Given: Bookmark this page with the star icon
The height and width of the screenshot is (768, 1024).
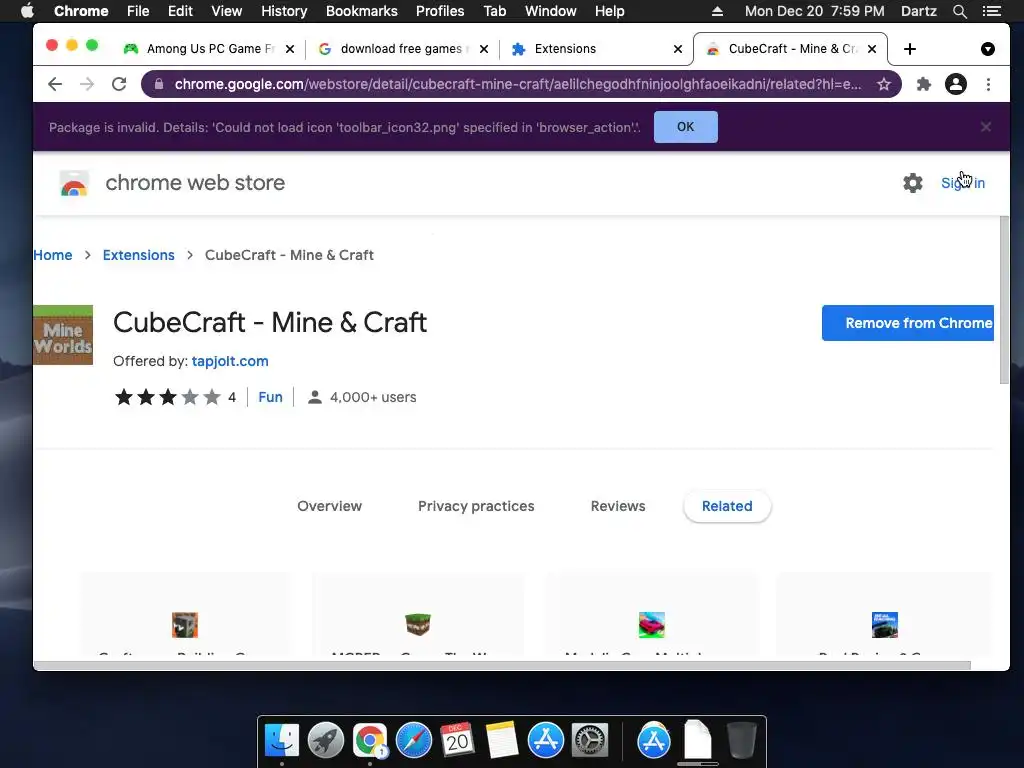Looking at the screenshot, I should (884, 84).
